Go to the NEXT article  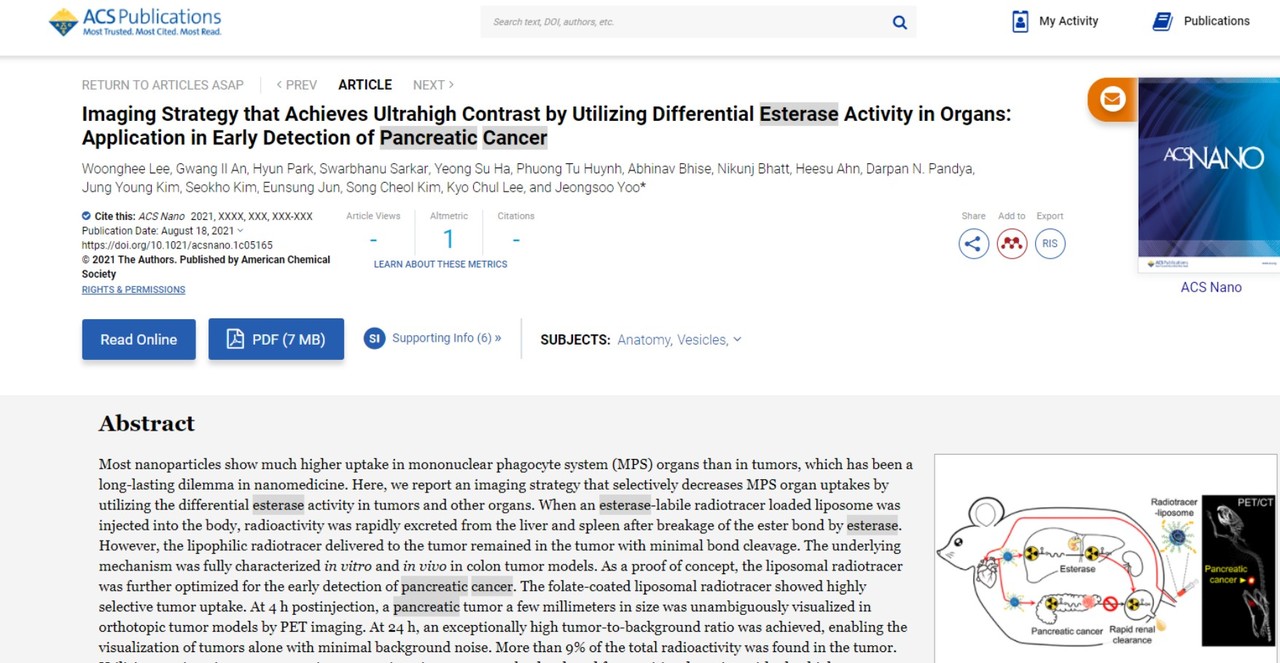tap(433, 85)
